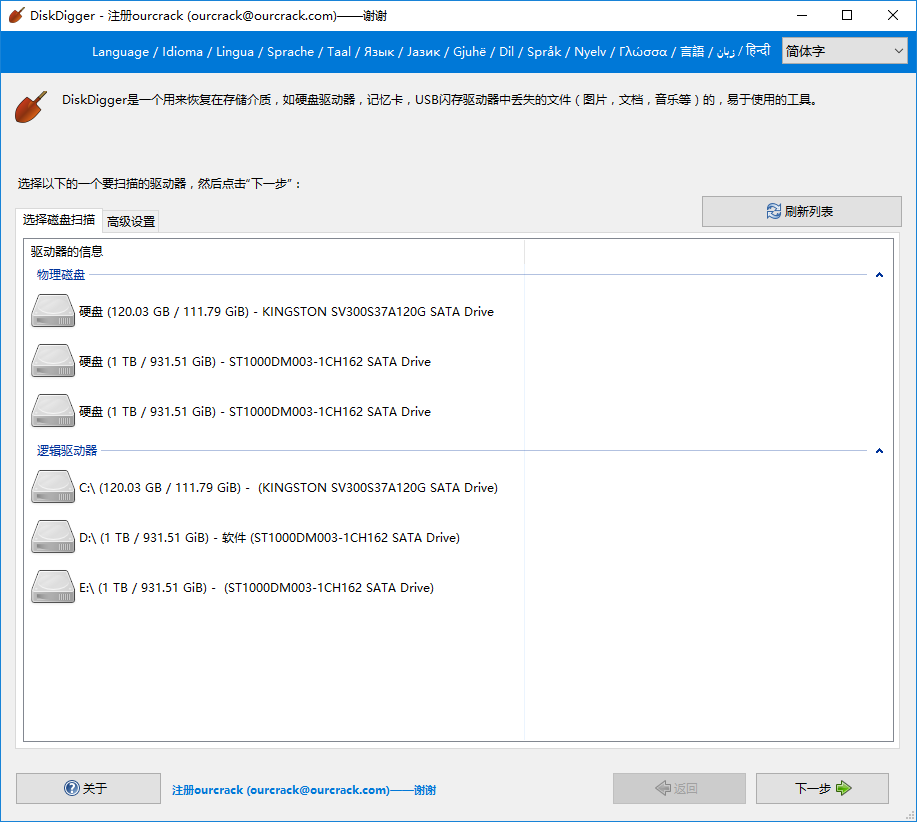Click the 物理磁盘 group header
917x822 pixels.
pos(61,275)
